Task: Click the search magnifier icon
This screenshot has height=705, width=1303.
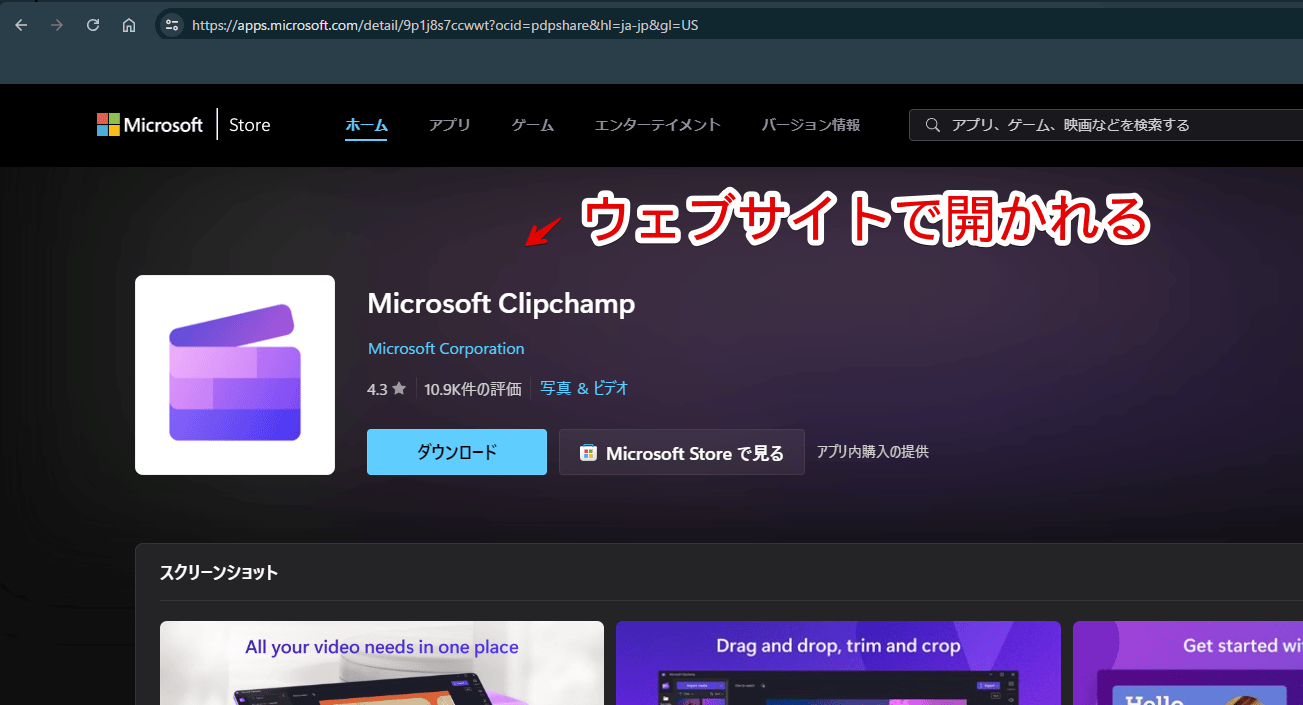Action: point(933,125)
